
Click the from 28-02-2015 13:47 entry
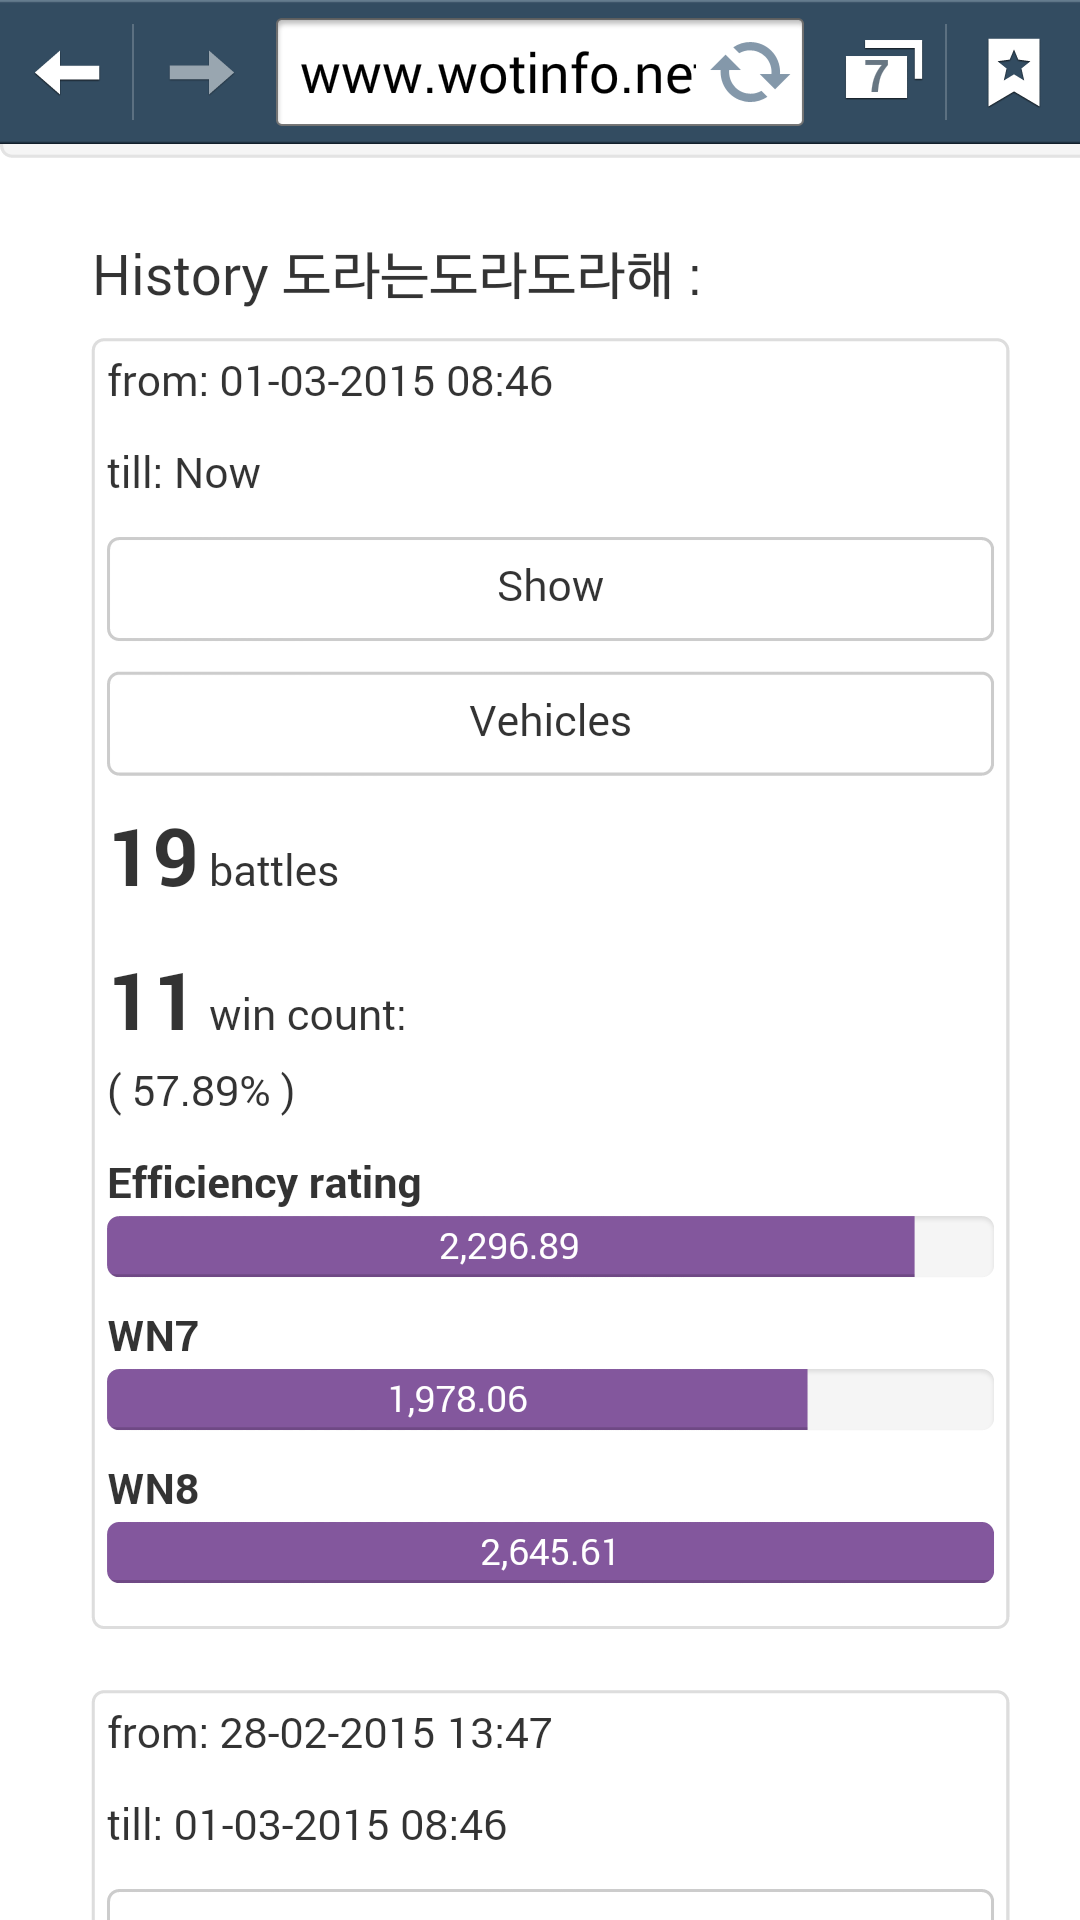[x=330, y=1733]
